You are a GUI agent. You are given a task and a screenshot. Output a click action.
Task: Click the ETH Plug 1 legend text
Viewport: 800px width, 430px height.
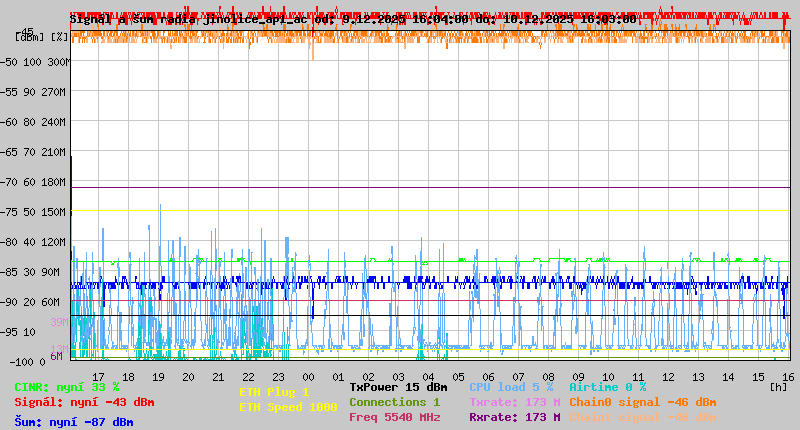click(x=274, y=392)
